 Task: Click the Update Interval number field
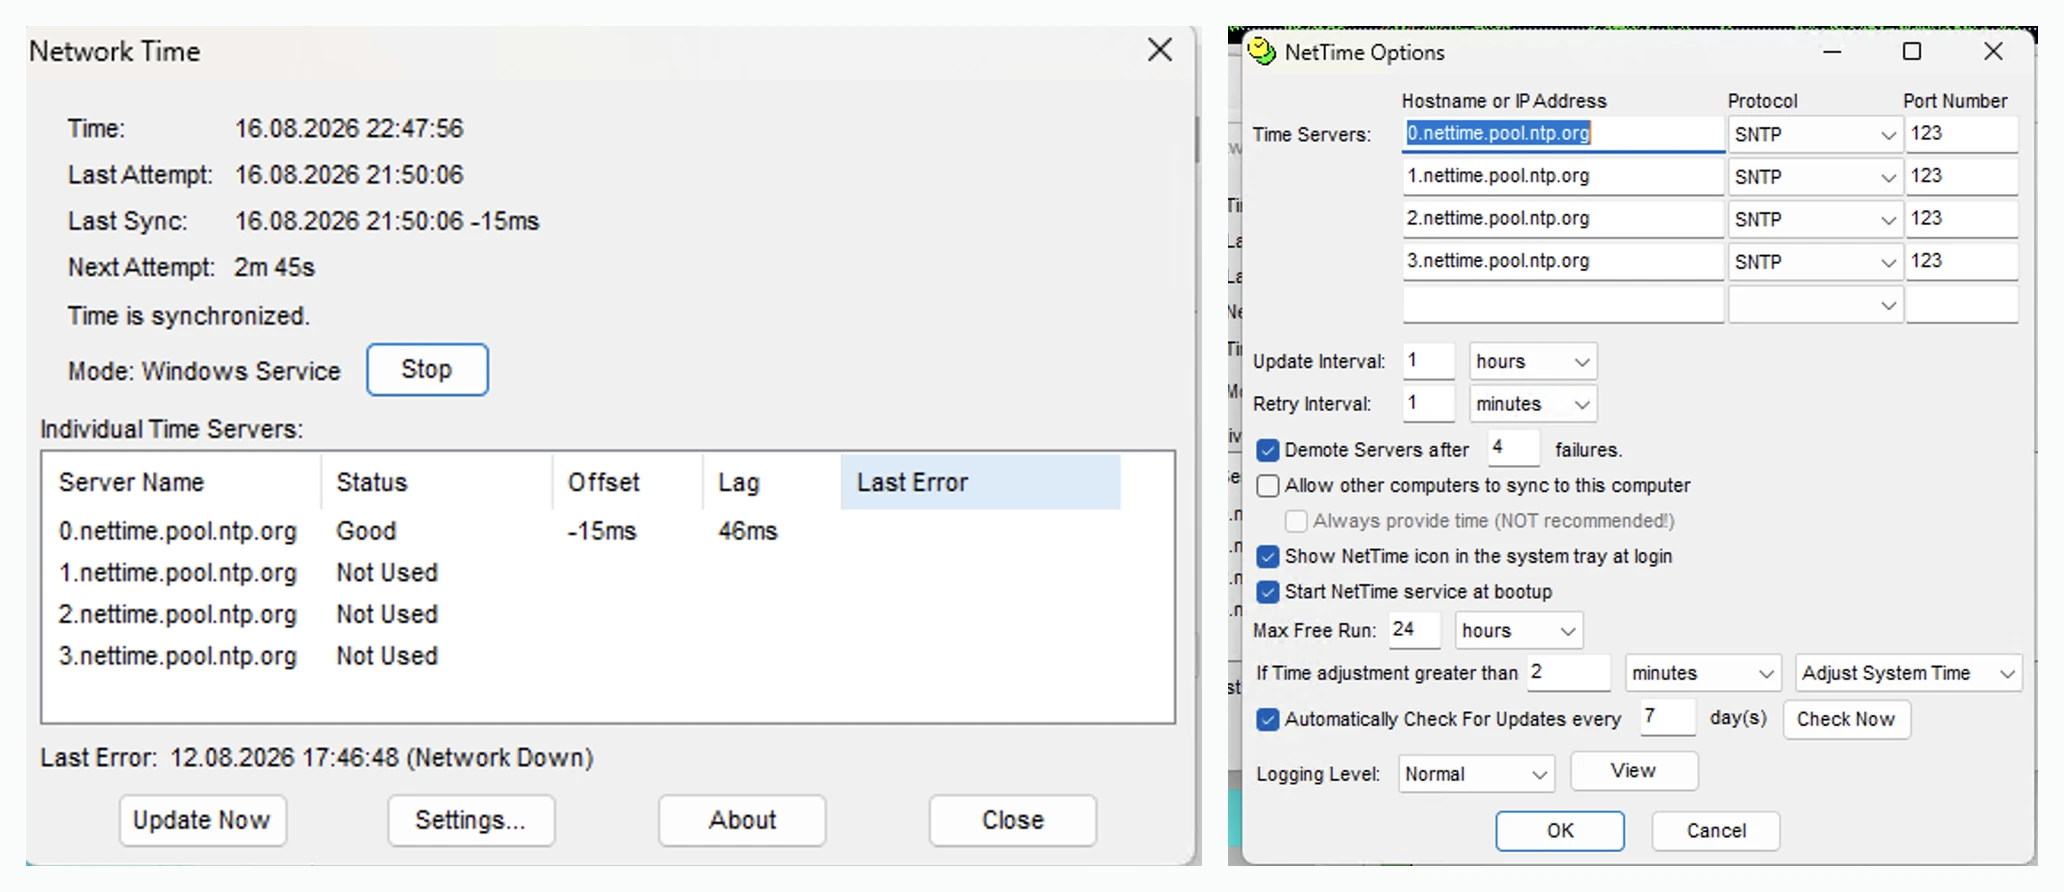[1428, 361]
